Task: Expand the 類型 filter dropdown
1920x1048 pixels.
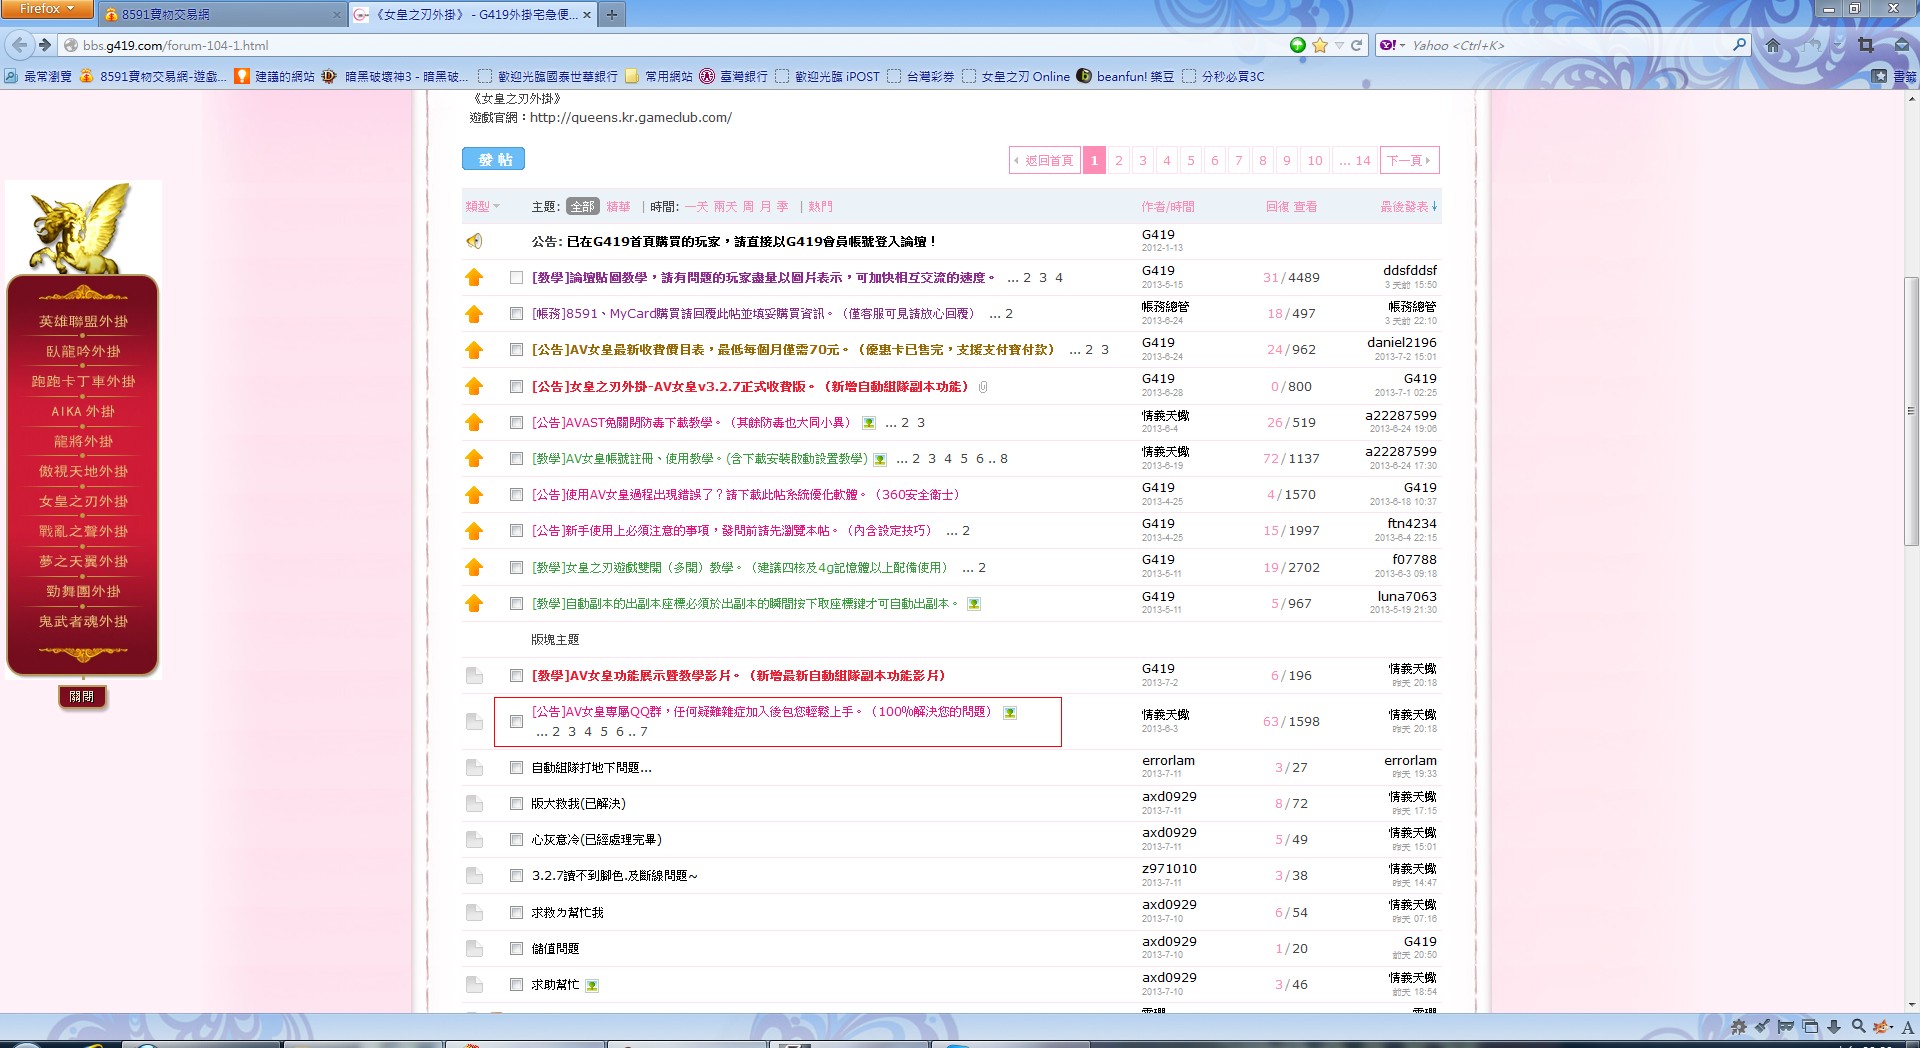Action: (482, 207)
